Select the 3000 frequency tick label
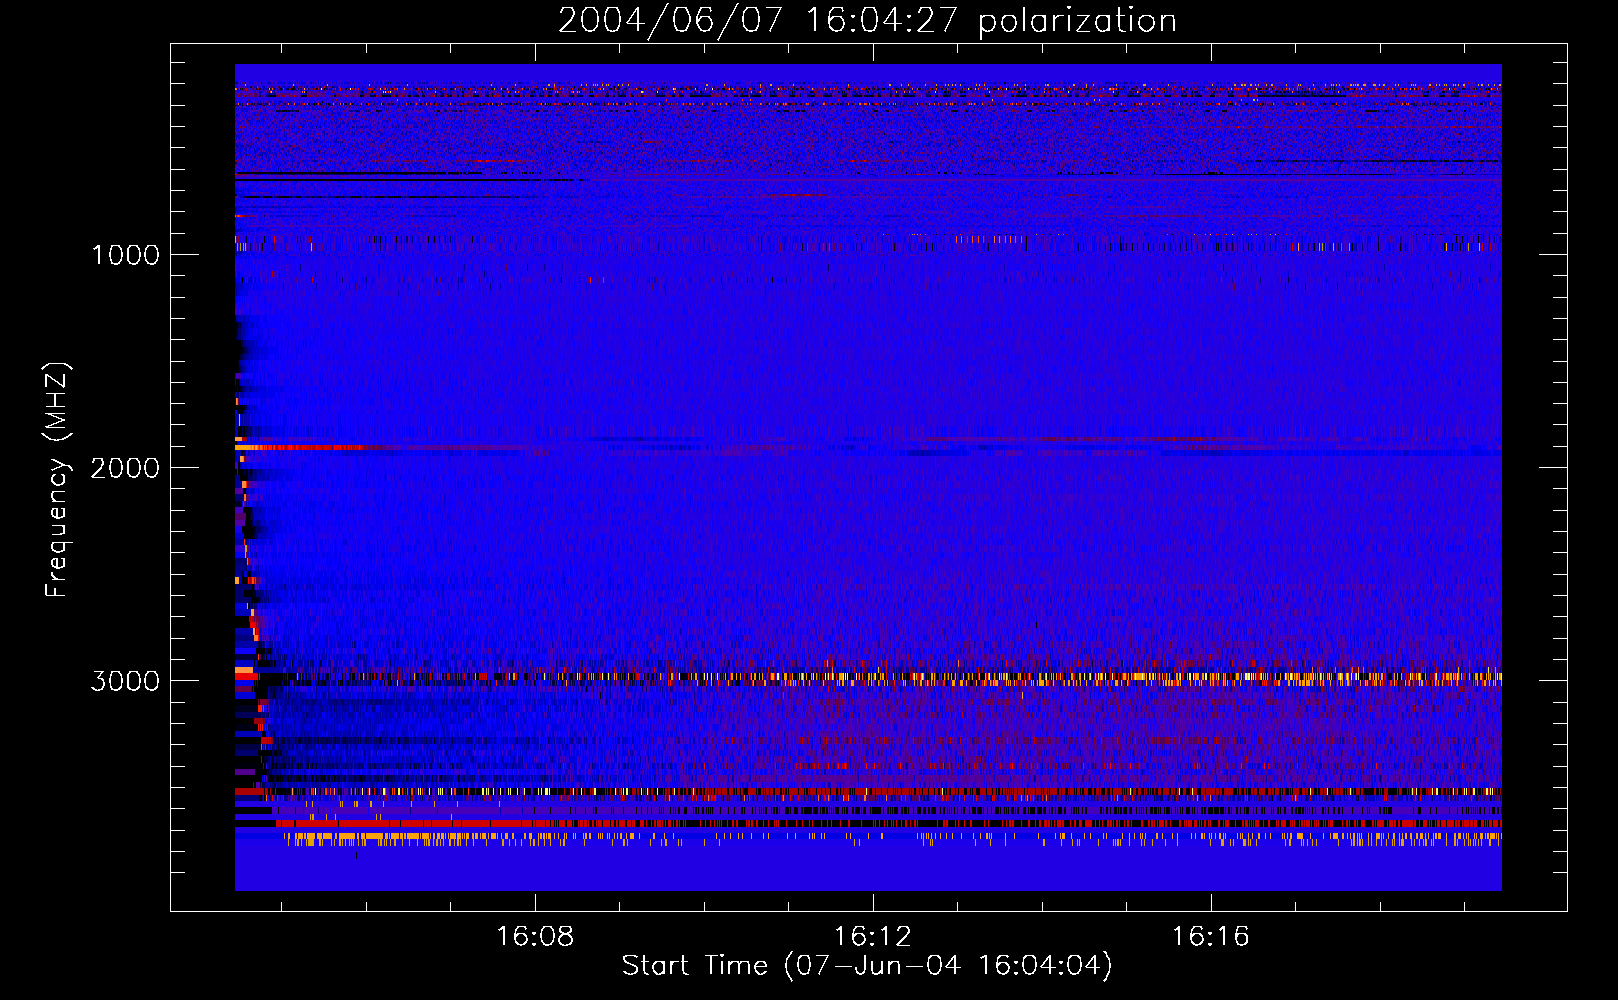Screen dimensions: 1618x1000 (x=125, y=680)
